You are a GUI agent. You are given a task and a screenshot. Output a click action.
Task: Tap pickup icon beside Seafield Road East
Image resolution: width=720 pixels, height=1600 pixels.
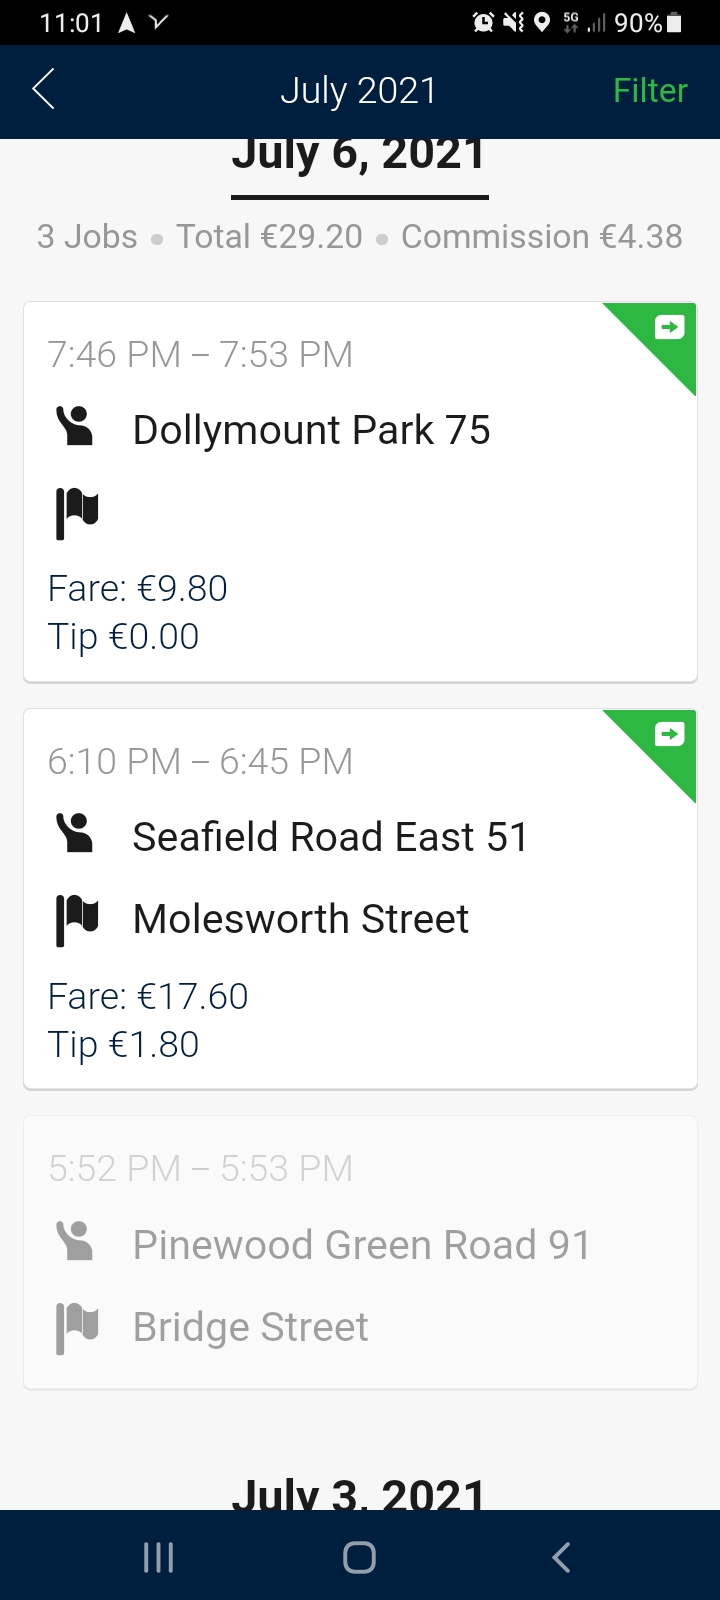coord(75,833)
